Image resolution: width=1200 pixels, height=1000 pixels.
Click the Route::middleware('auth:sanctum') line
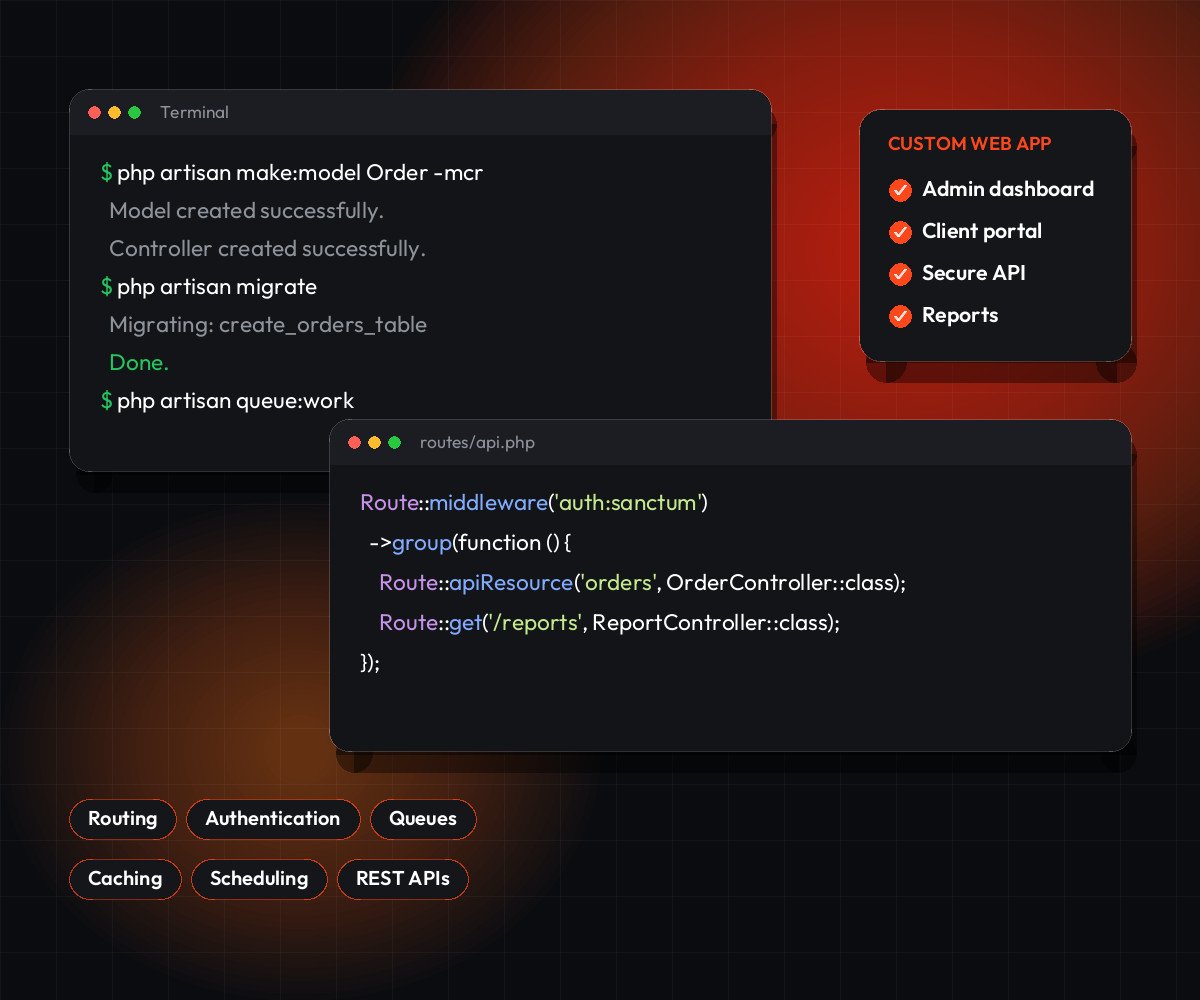point(534,503)
